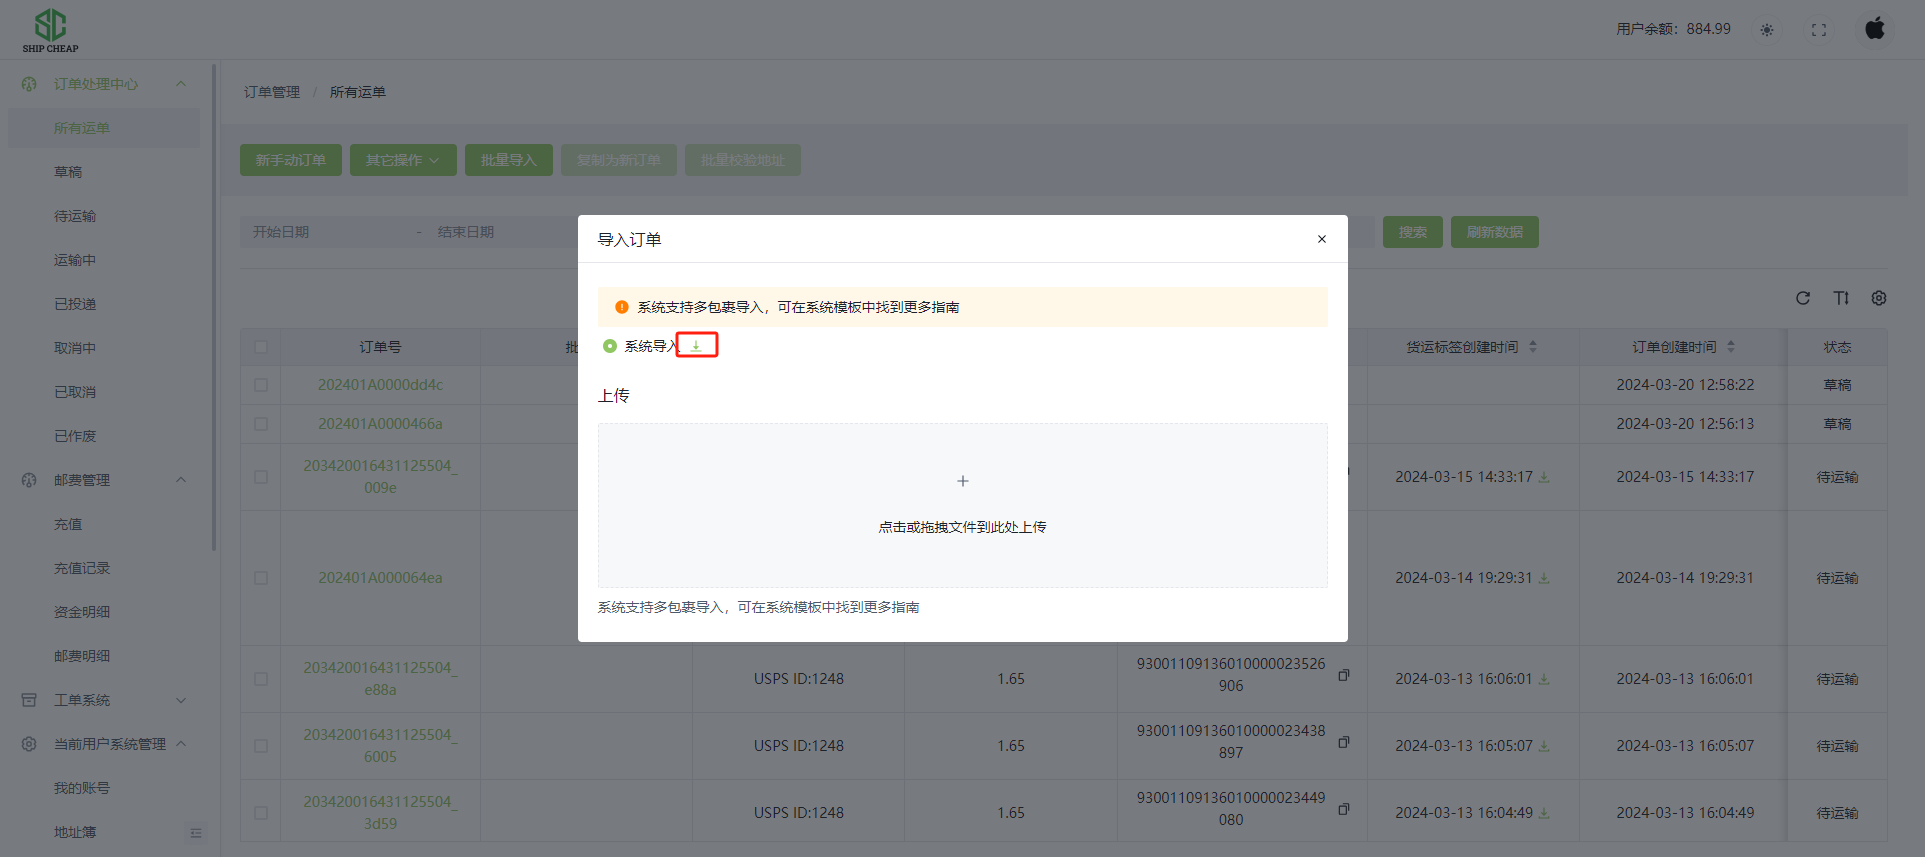Go to 草稿 in the sidebar

pyautogui.click(x=68, y=172)
